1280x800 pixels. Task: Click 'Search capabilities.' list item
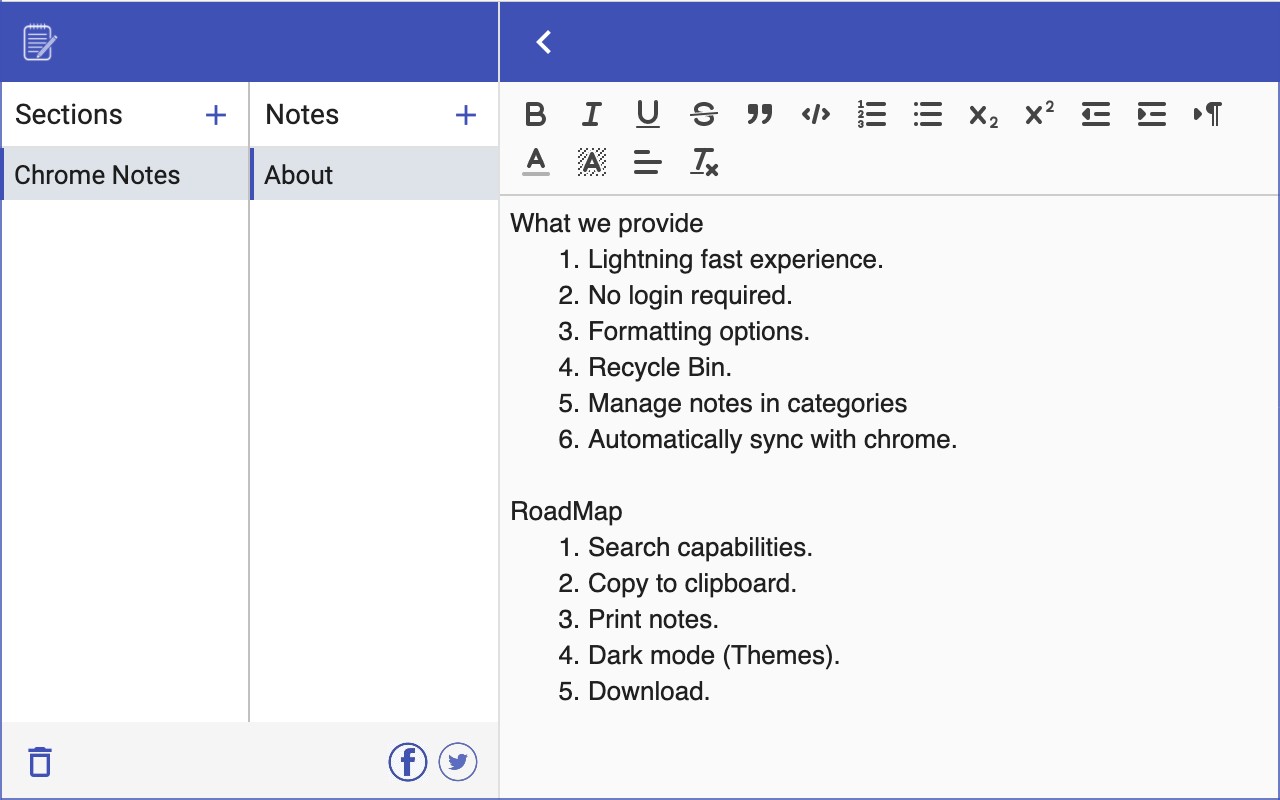[x=700, y=547]
